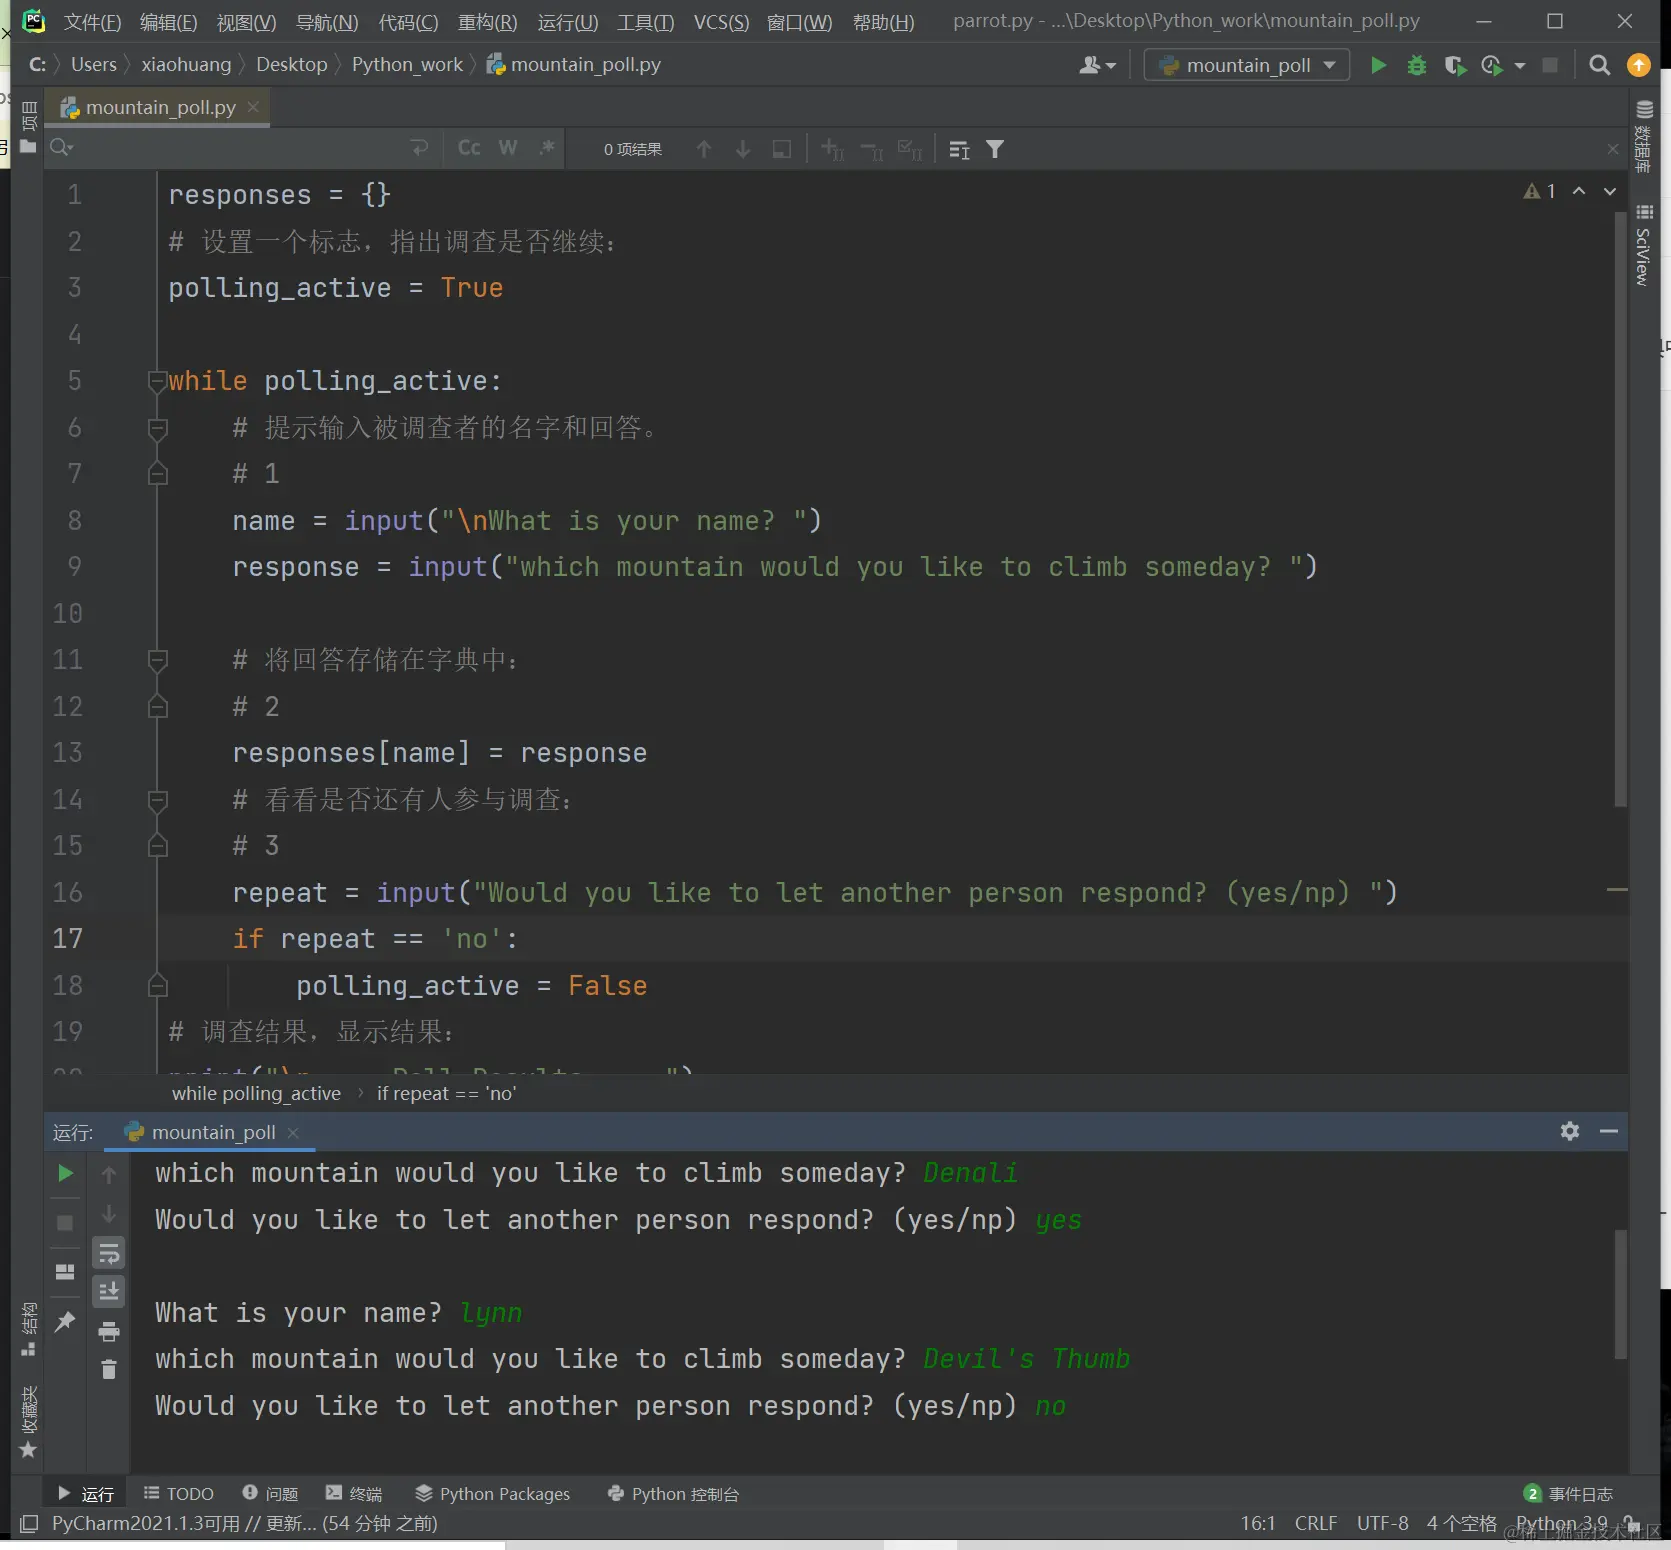This screenshot has width=1671, height=1550.
Task: Click the search text input field
Action: (x=240, y=148)
